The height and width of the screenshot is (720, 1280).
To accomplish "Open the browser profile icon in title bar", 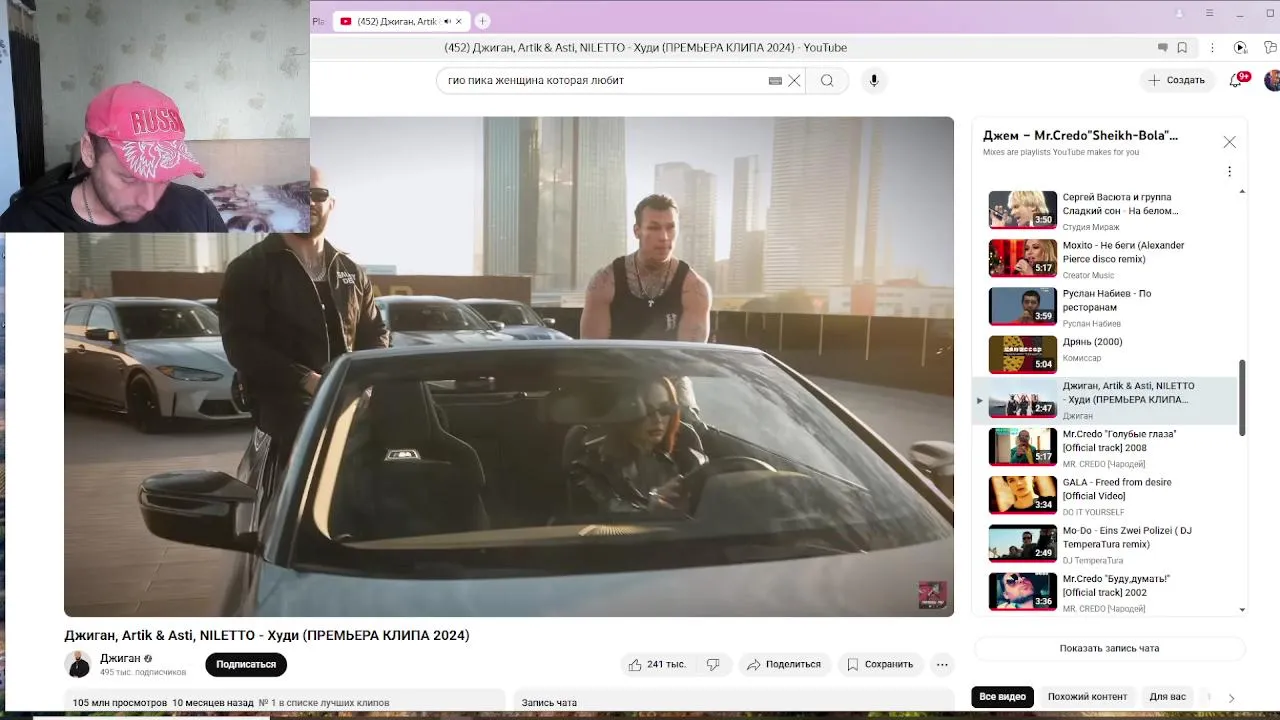I will click(1180, 13).
